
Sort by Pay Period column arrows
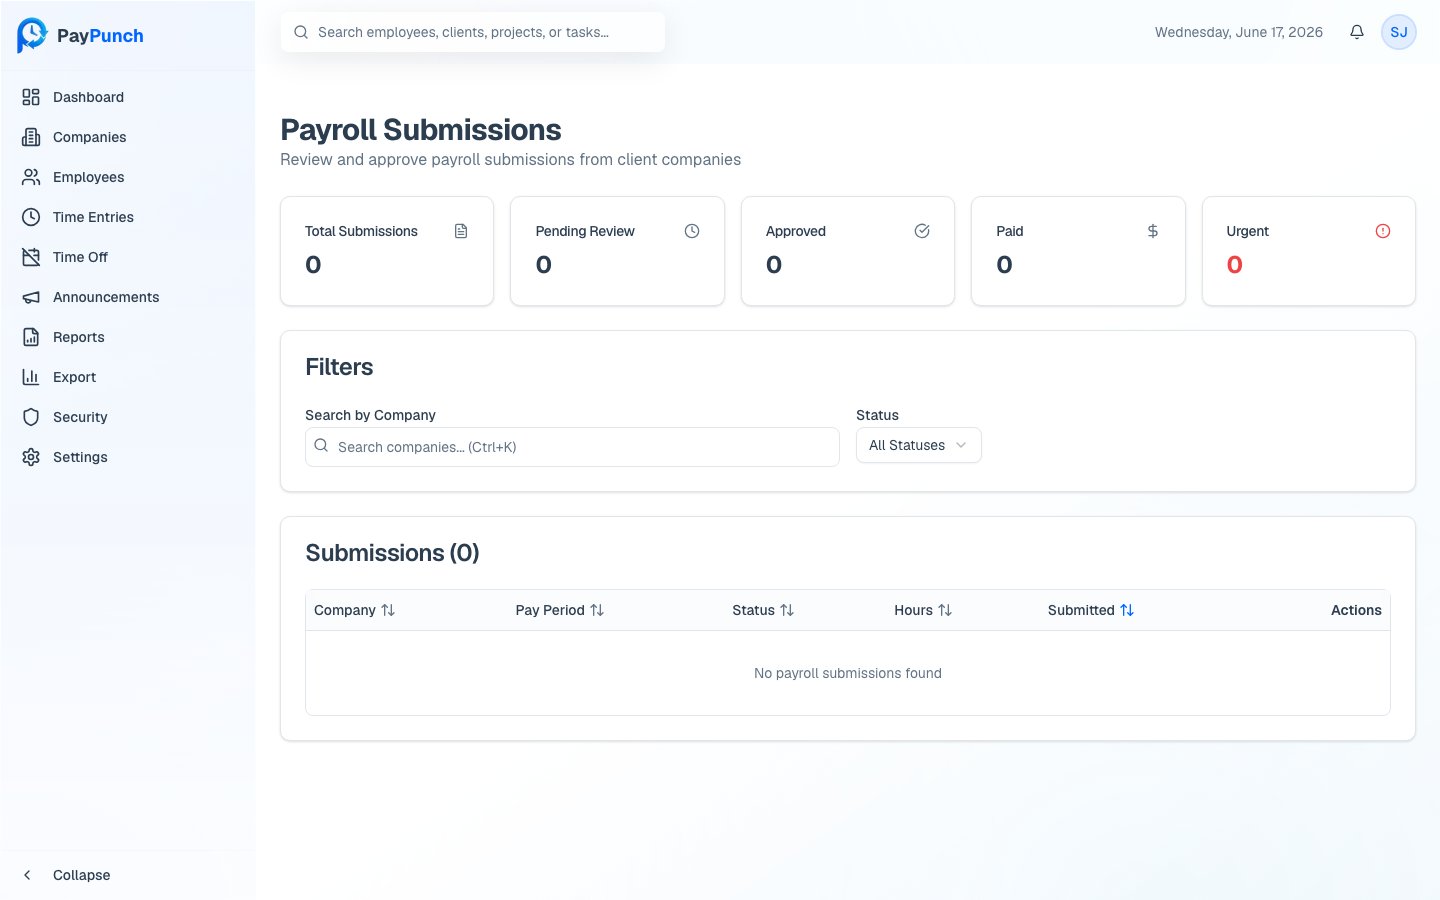597,610
